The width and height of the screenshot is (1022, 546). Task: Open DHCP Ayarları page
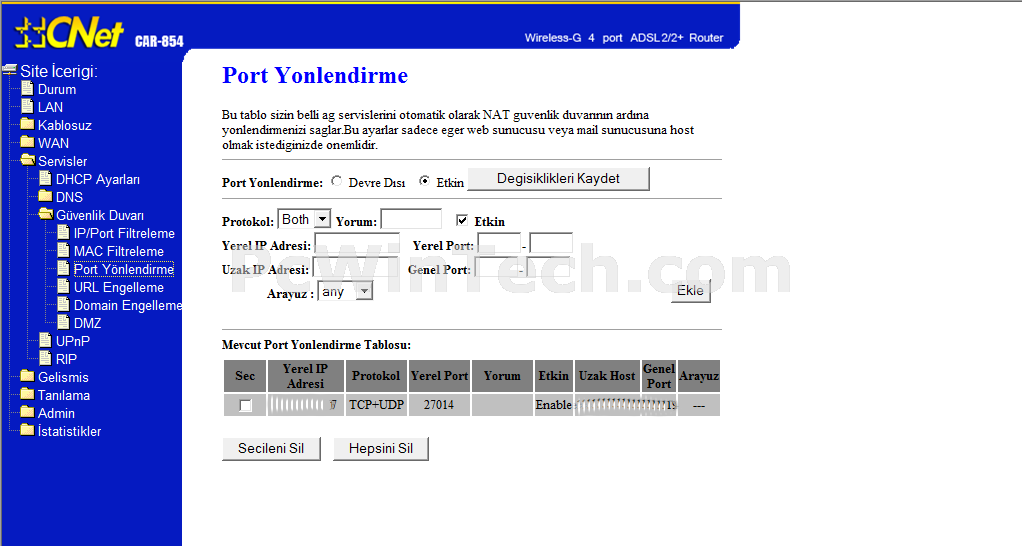pos(98,179)
